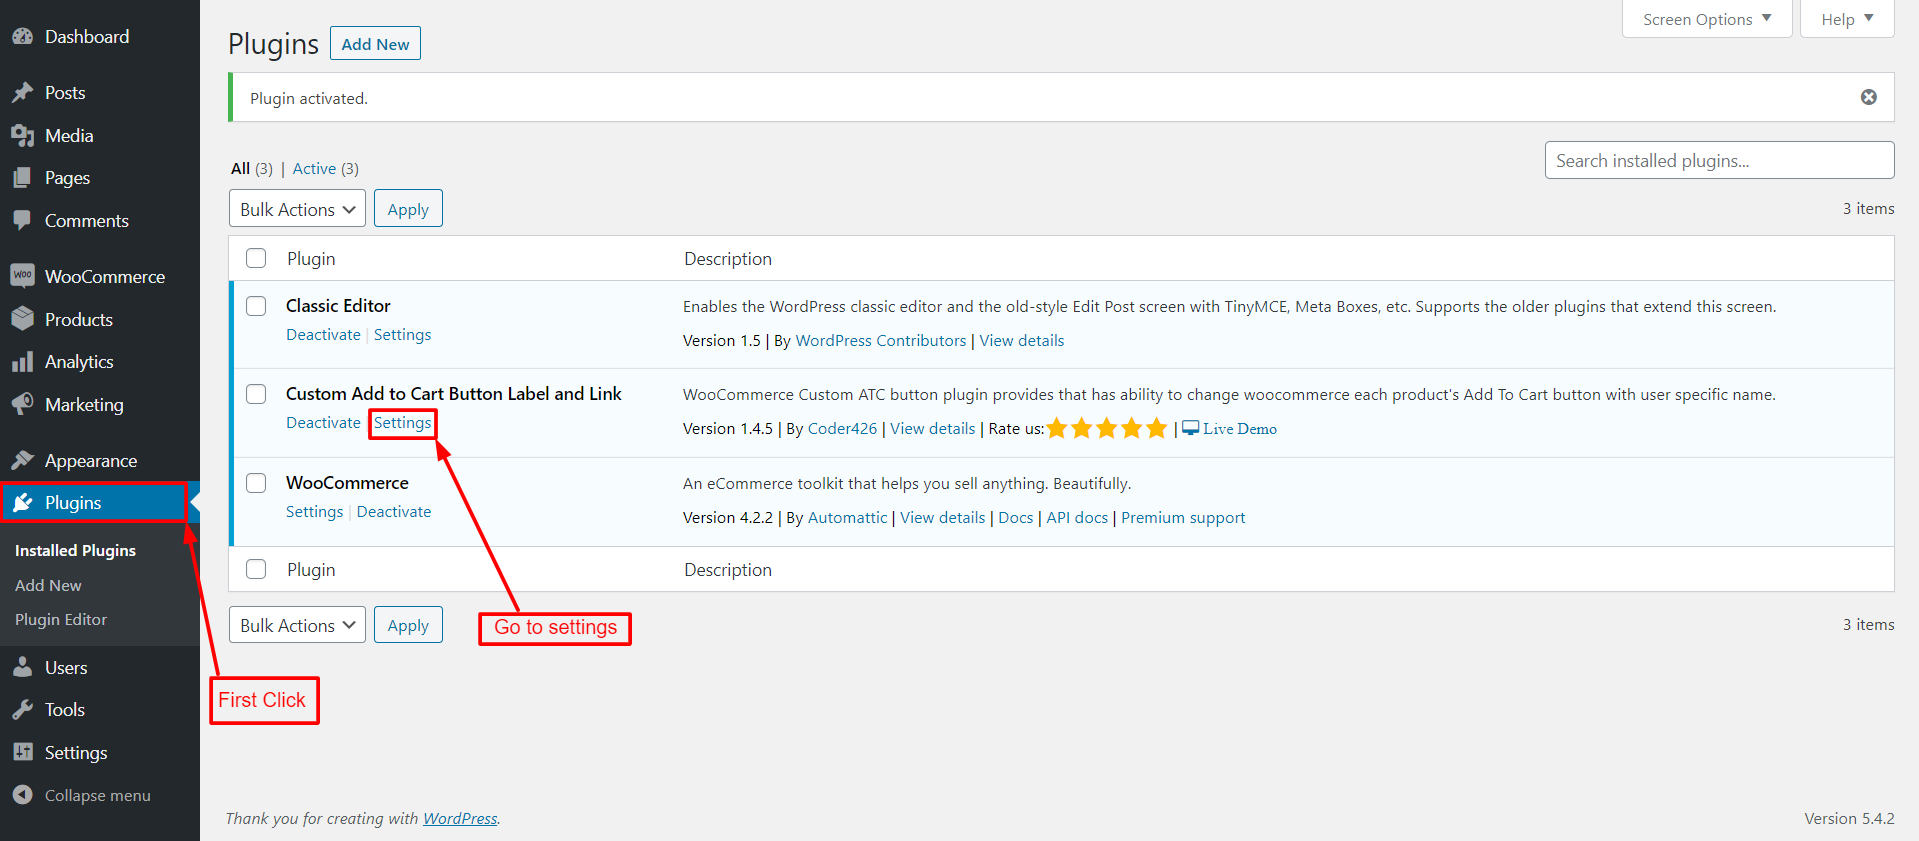This screenshot has height=841, width=1919.
Task: Deactivate Custom Add to Cart Button plugin
Action: tap(323, 423)
